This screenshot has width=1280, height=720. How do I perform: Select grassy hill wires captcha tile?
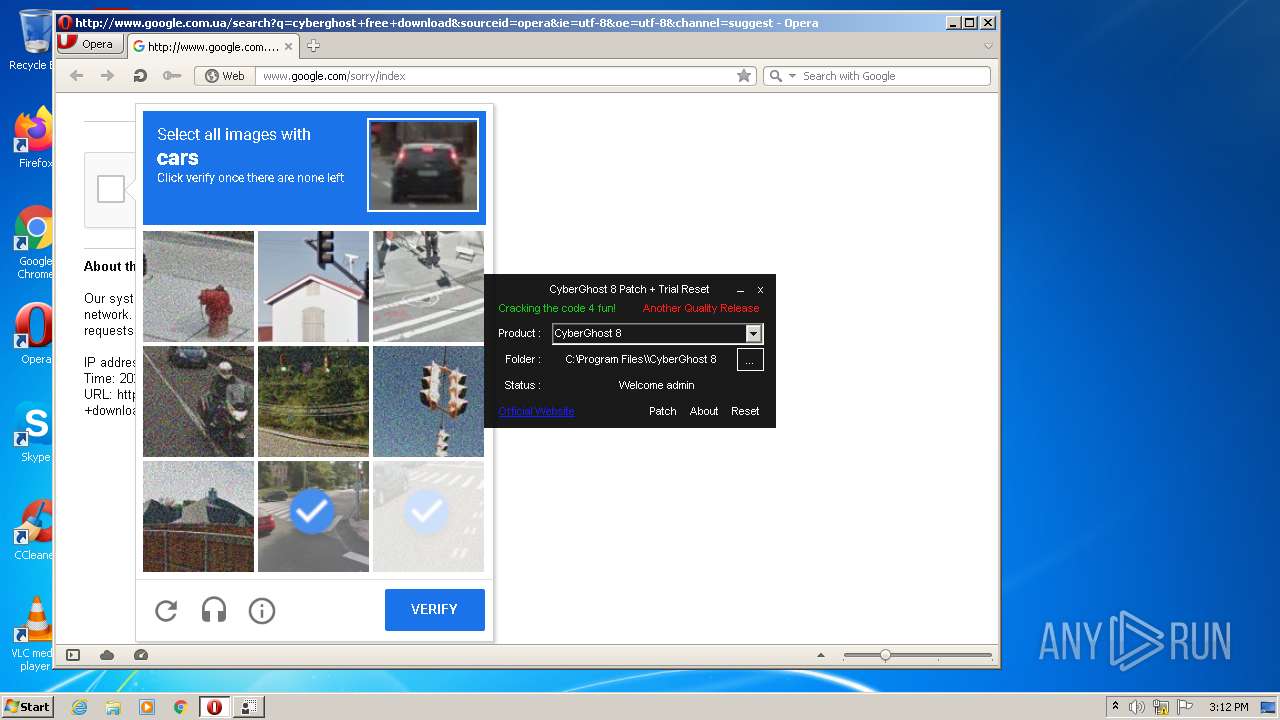[313, 401]
